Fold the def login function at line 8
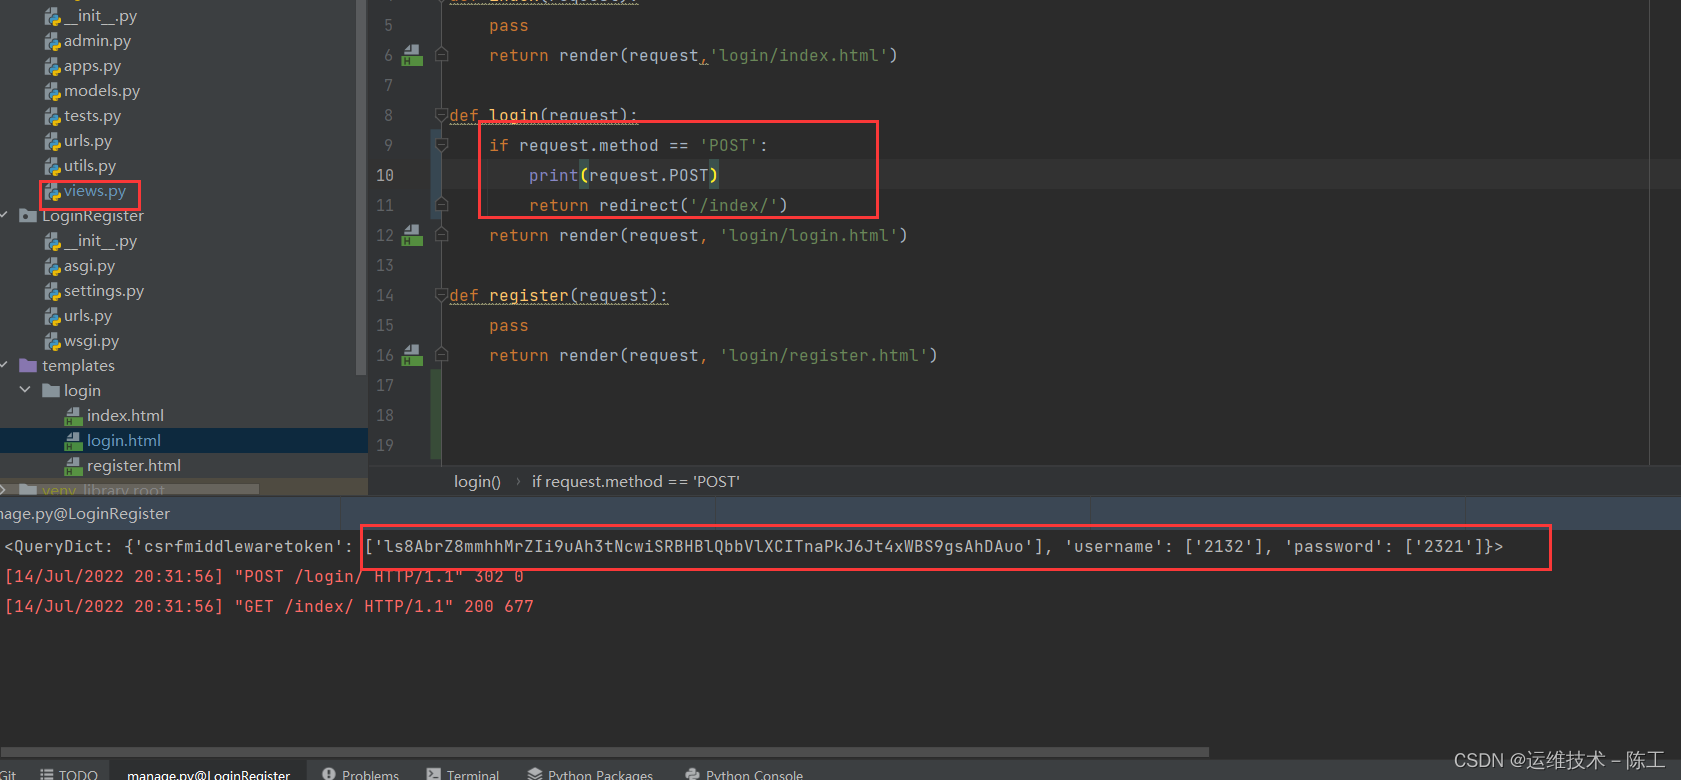 441,116
